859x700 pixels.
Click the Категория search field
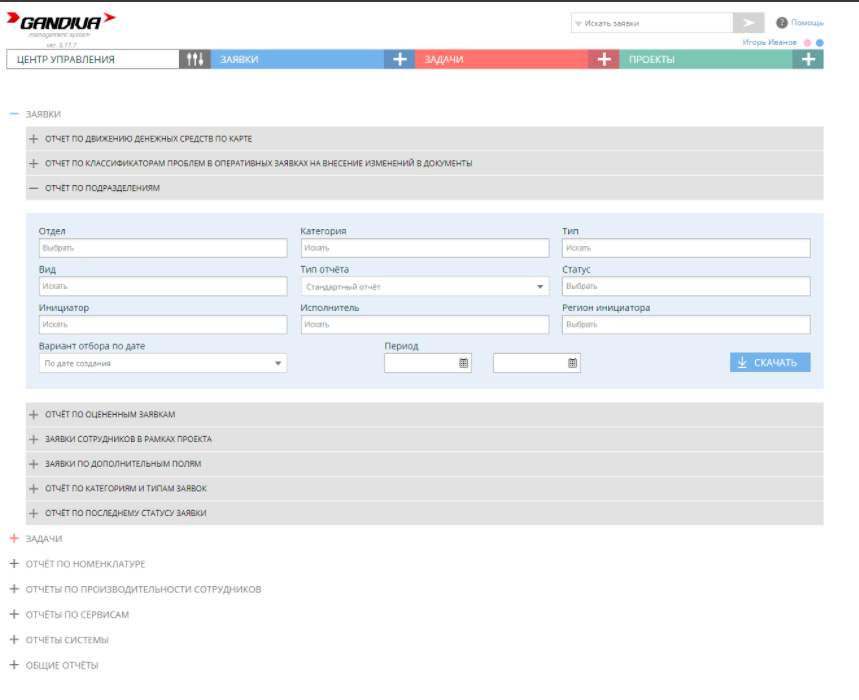coord(425,248)
